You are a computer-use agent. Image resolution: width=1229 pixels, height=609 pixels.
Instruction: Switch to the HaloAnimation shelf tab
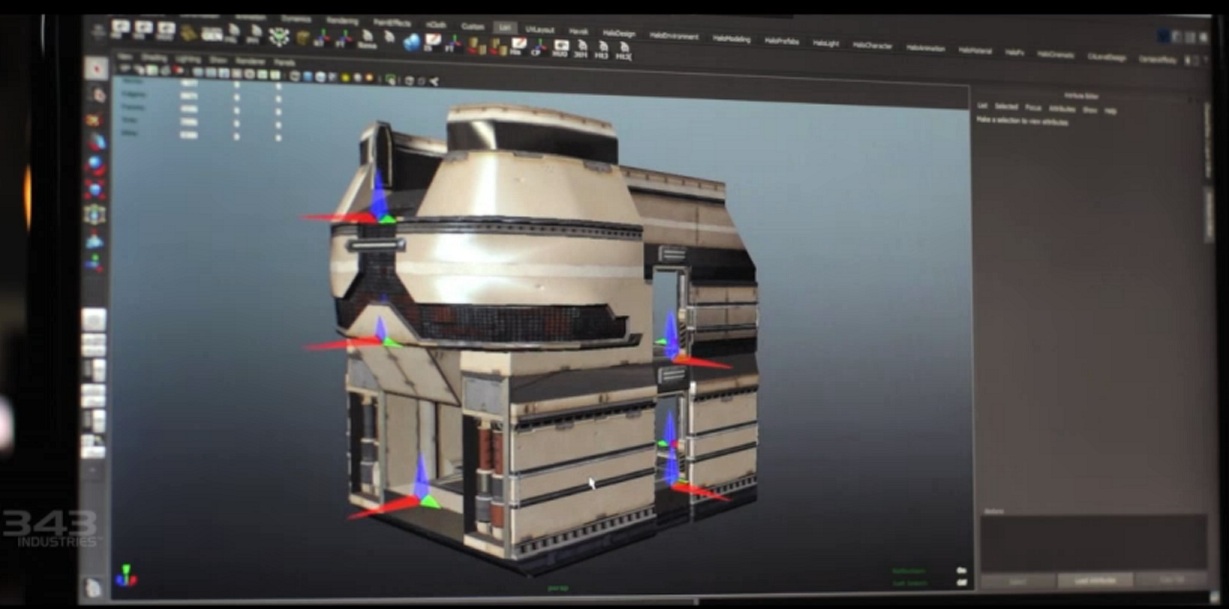[926, 47]
